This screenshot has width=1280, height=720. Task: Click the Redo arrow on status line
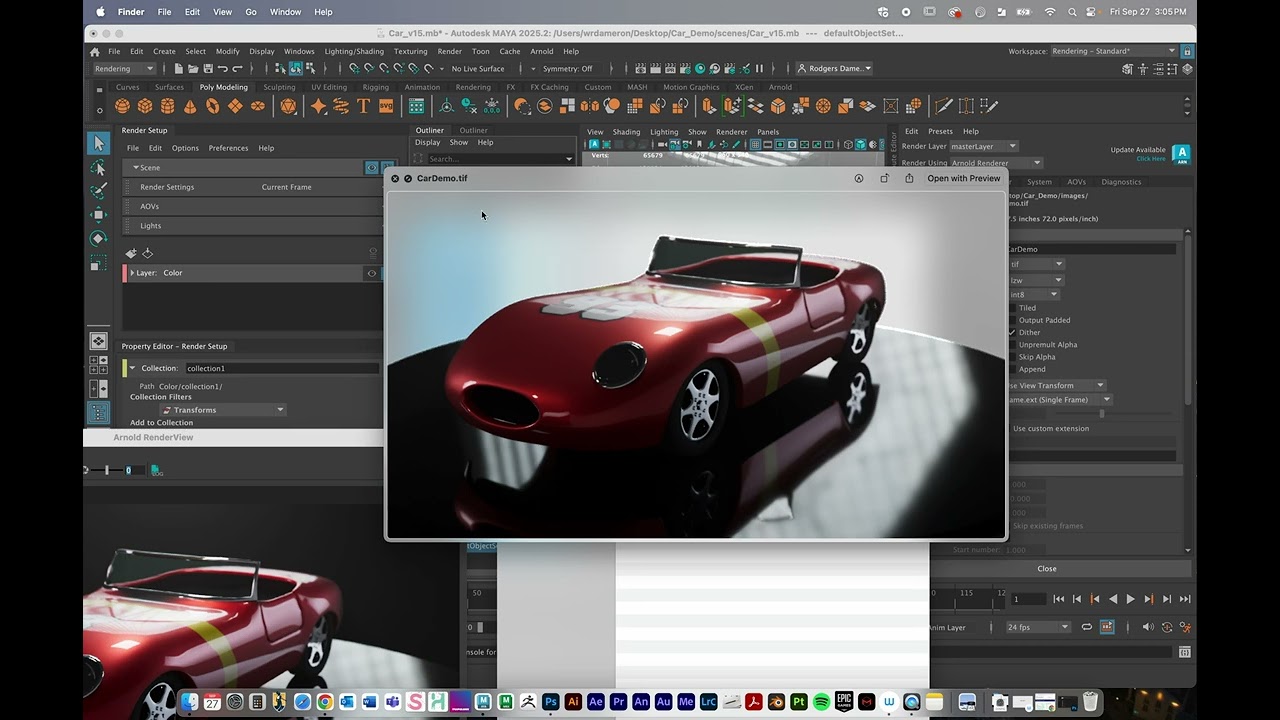[x=238, y=69]
